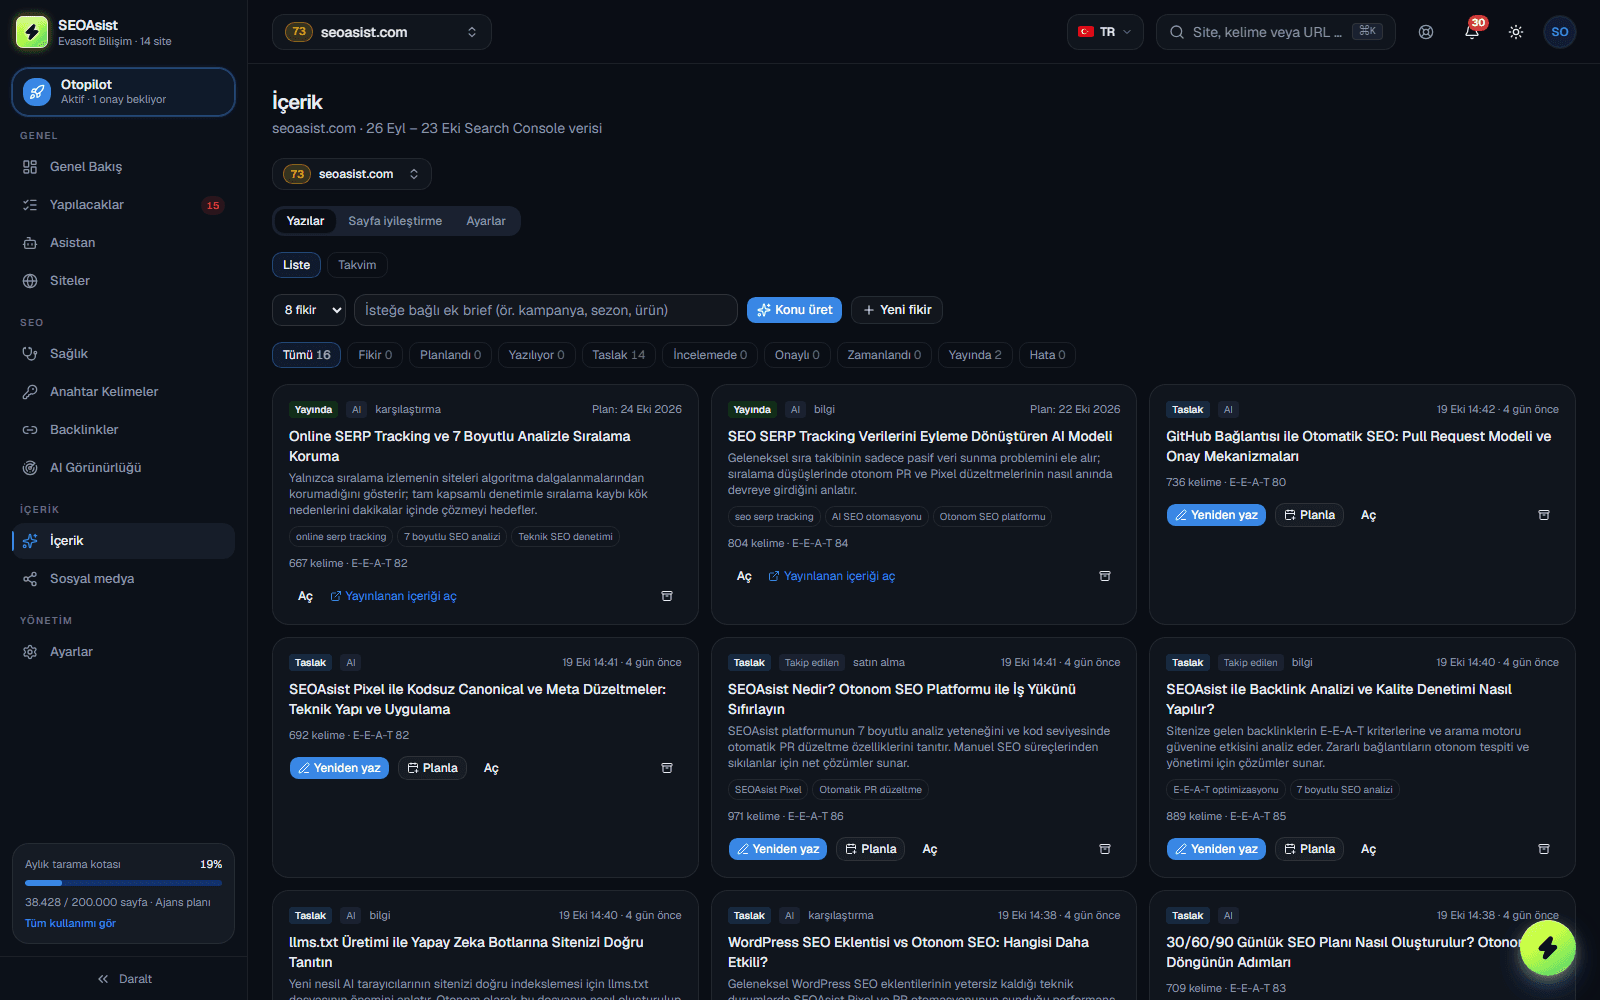Viewport: 1600px width, 1000px height.
Task: Open Backlinkler section
Action: coord(123,430)
